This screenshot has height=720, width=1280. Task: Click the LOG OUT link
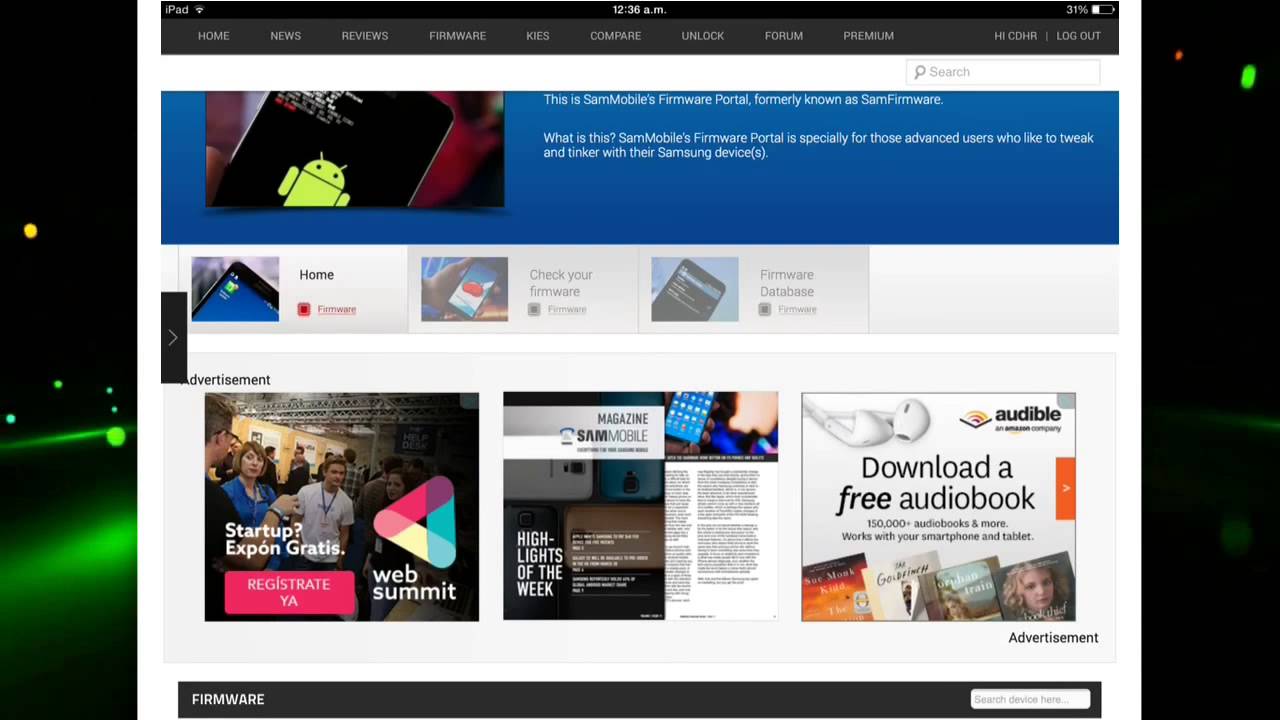[x=1078, y=36]
